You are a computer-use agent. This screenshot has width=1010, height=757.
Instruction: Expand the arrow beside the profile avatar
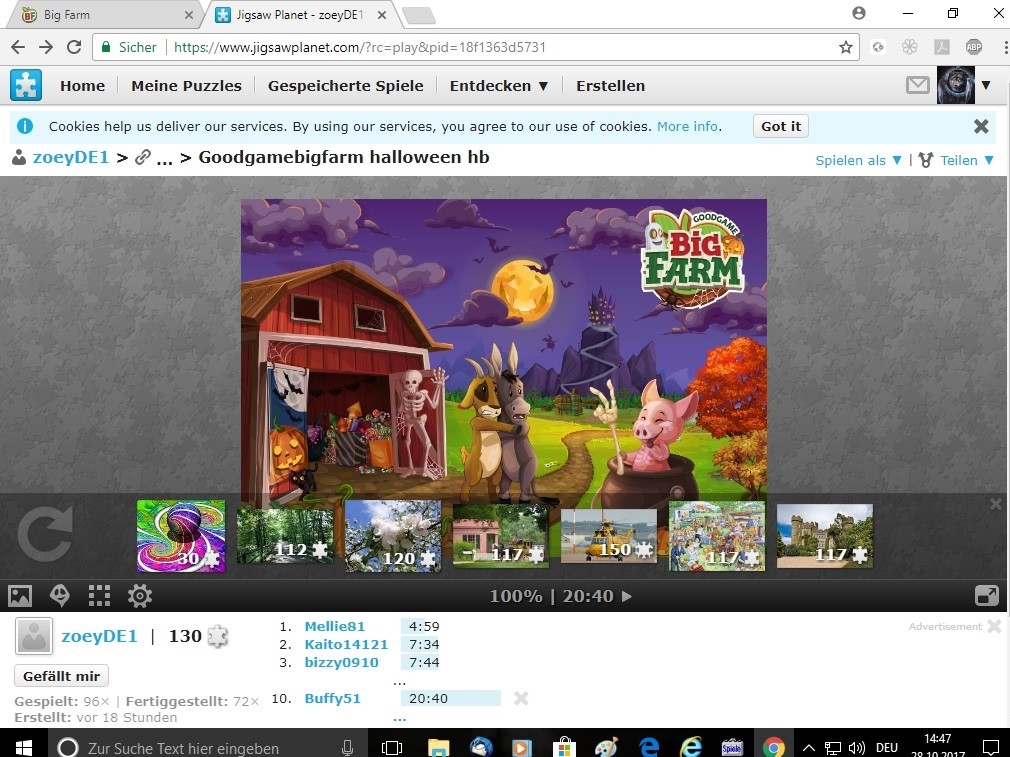[x=986, y=85]
